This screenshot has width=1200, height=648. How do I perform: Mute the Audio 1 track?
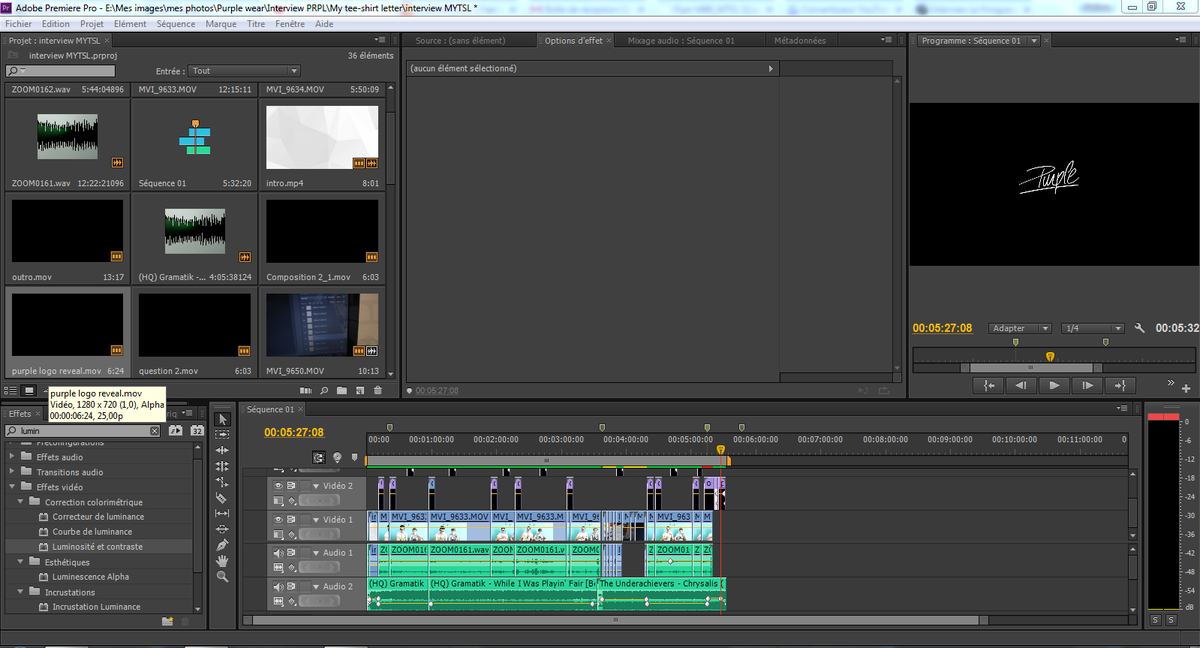coord(279,553)
